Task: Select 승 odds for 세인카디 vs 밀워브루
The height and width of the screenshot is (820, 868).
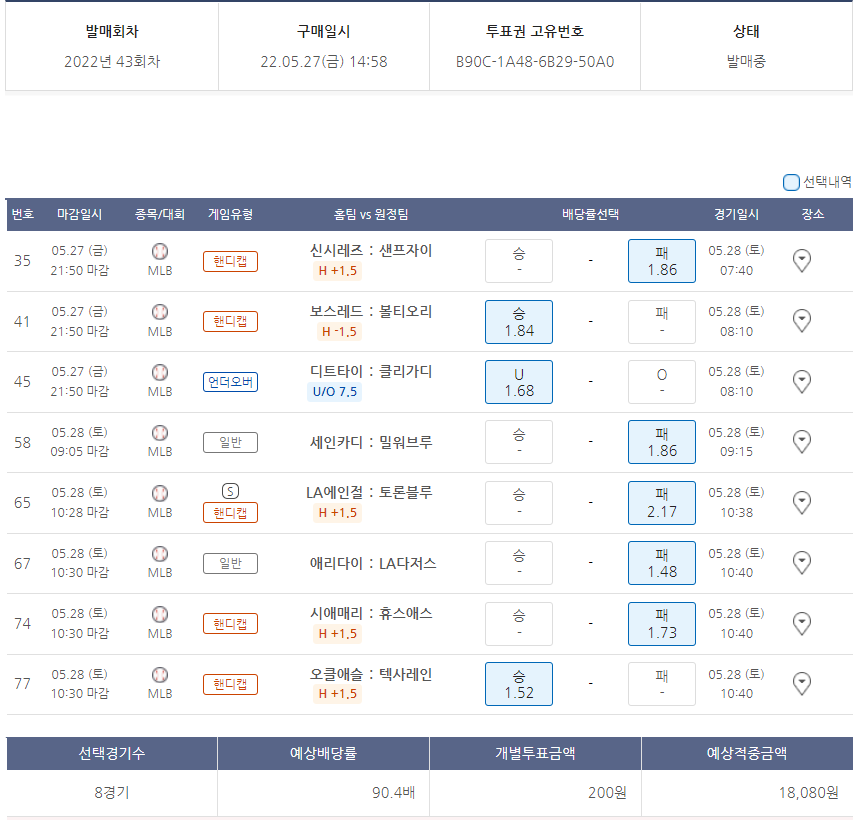Action: point(519,442)
